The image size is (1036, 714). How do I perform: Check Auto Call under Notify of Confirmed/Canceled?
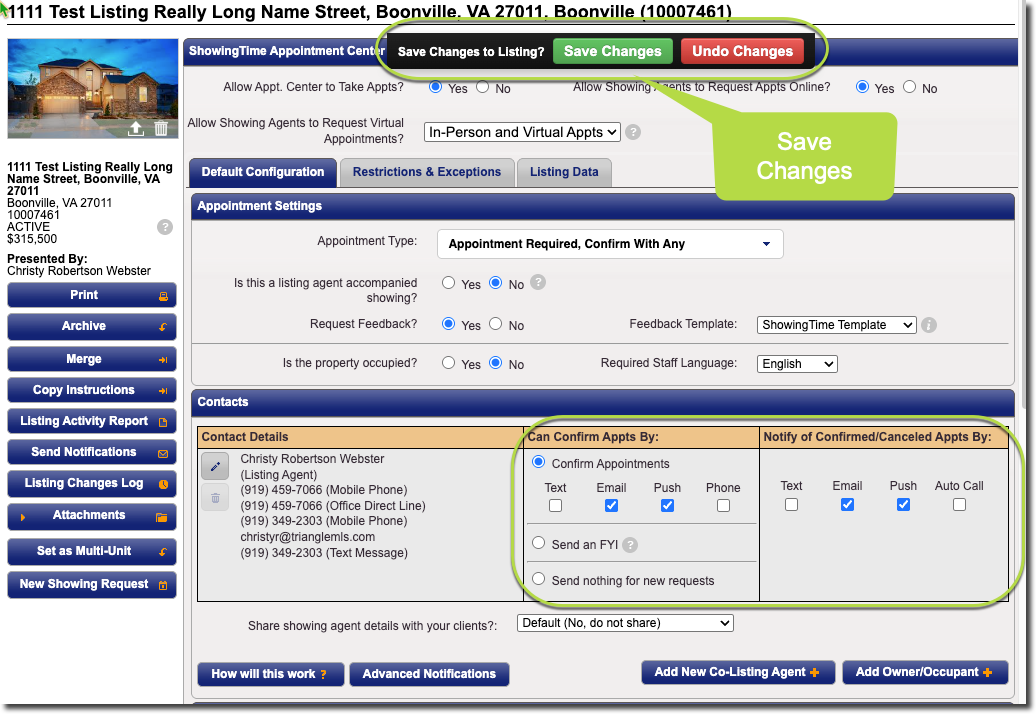(959, 505)
